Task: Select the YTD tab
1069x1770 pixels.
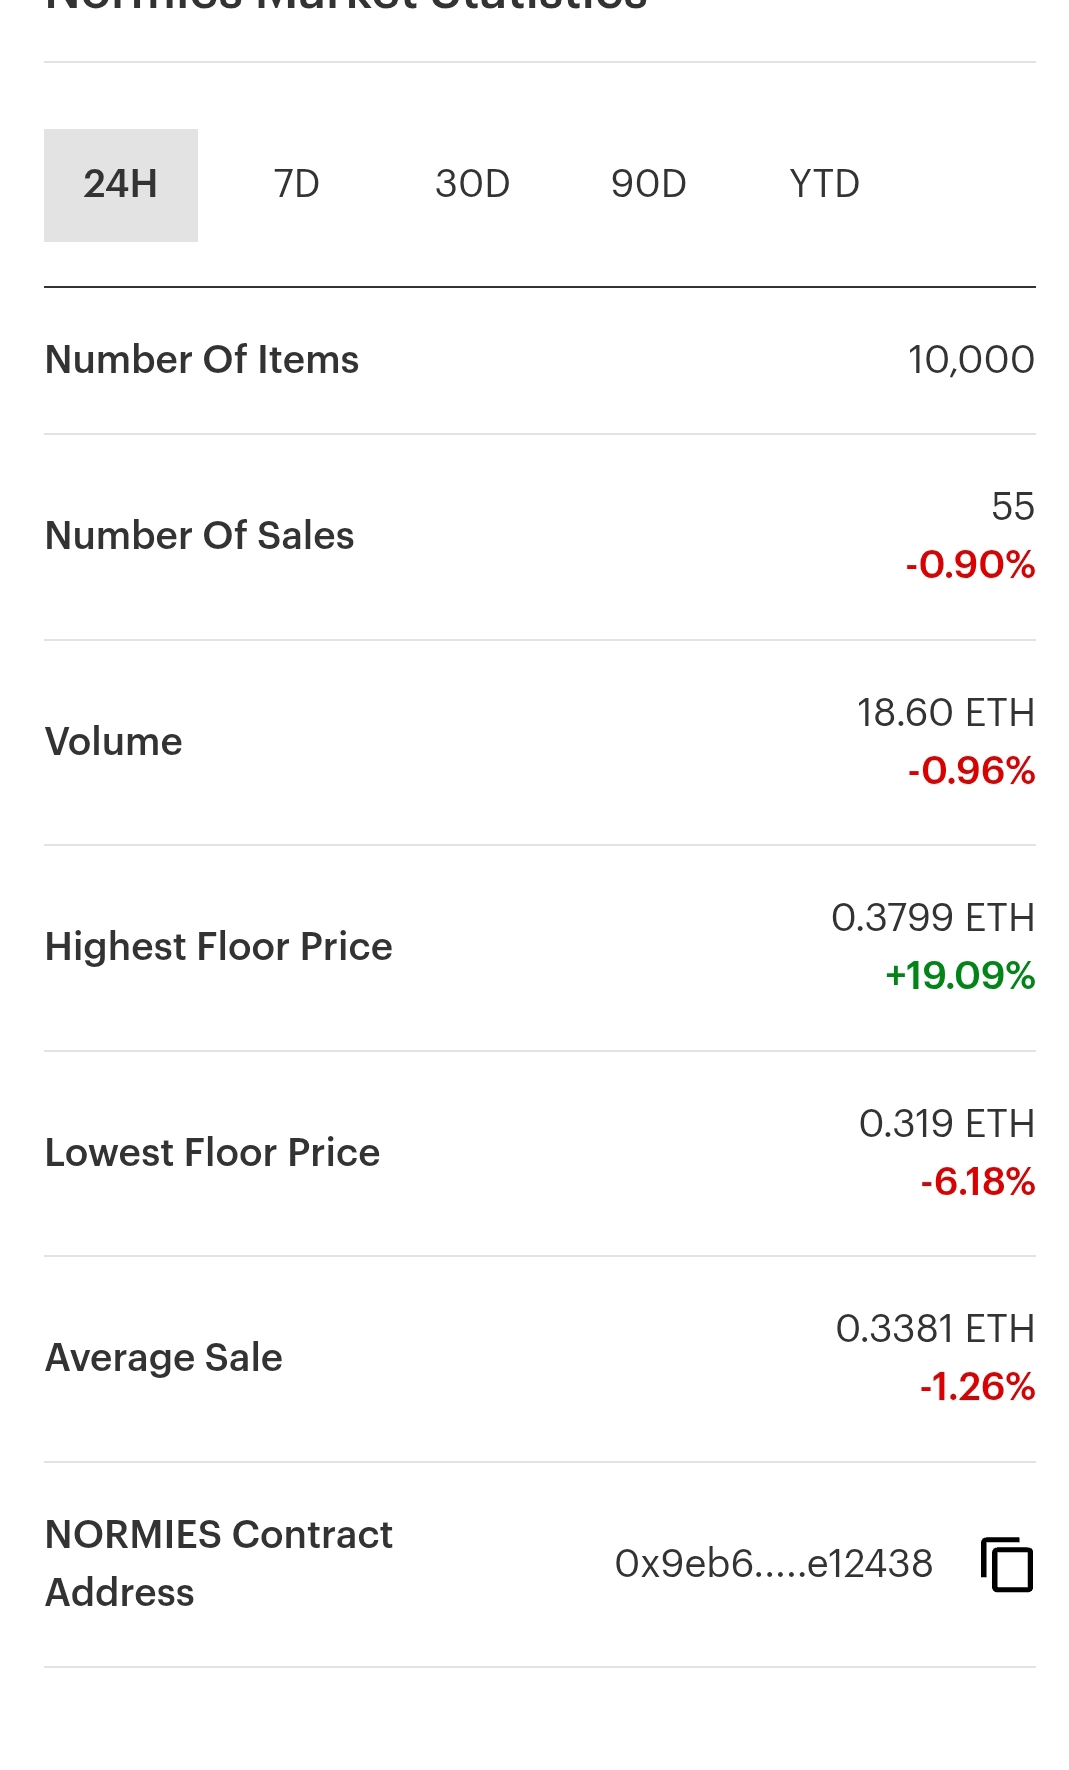Action: click(x=825, y=185)
